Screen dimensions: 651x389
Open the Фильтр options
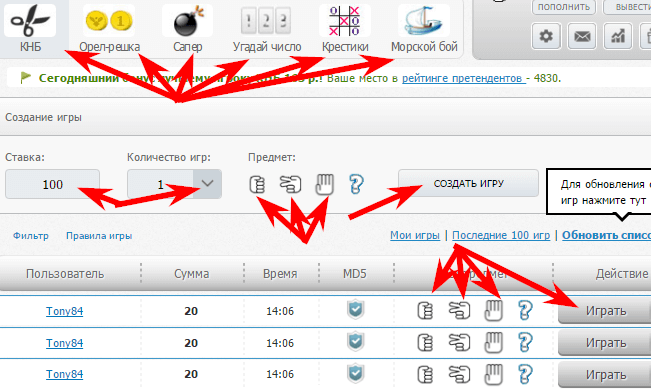[31, 236]
